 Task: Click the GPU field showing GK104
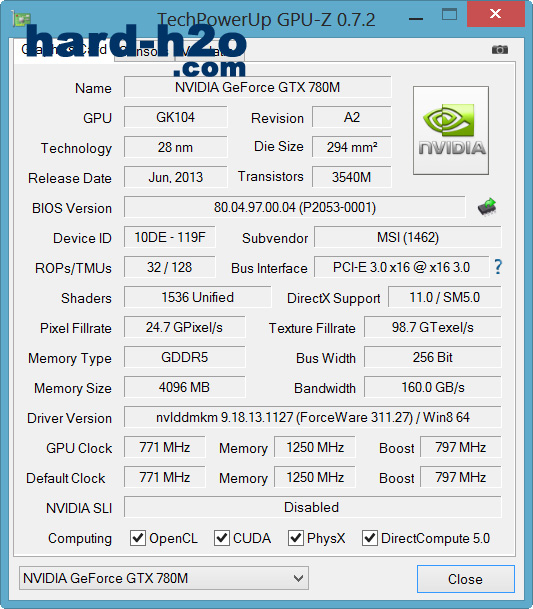[x=176, y=117]
